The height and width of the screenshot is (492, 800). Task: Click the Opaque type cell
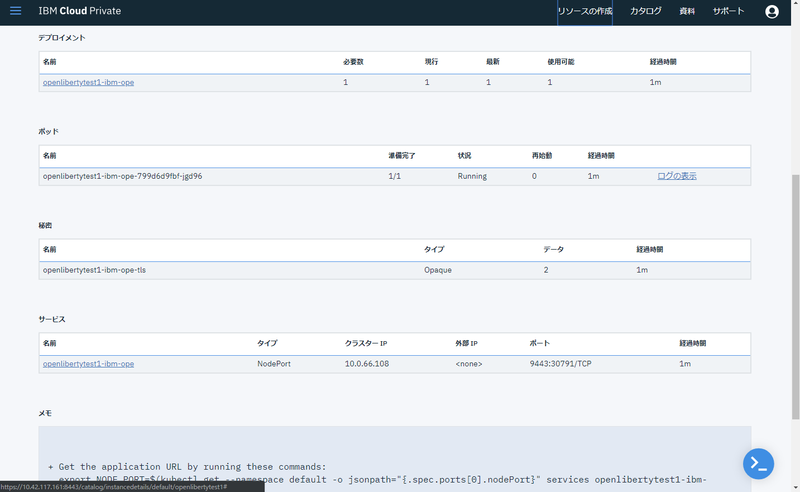pyautogui.click(x=438, y=270)
